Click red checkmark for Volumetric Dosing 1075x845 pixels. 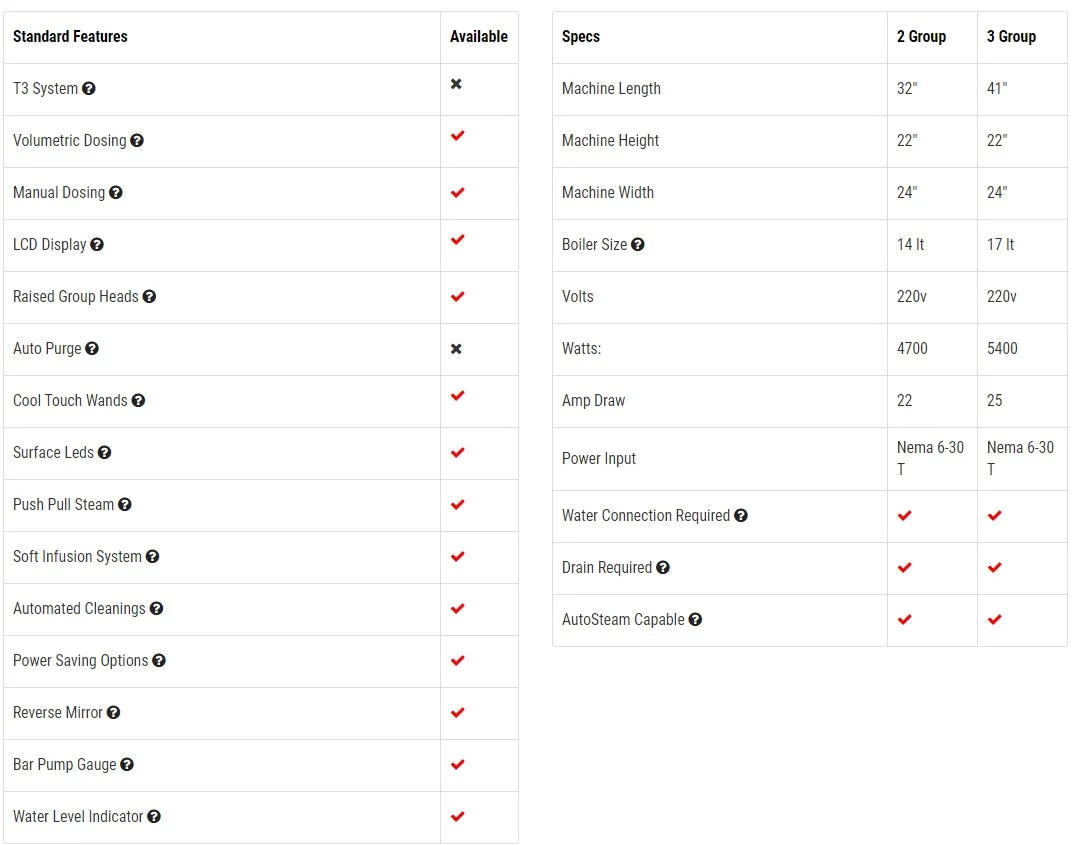[458, 136]
